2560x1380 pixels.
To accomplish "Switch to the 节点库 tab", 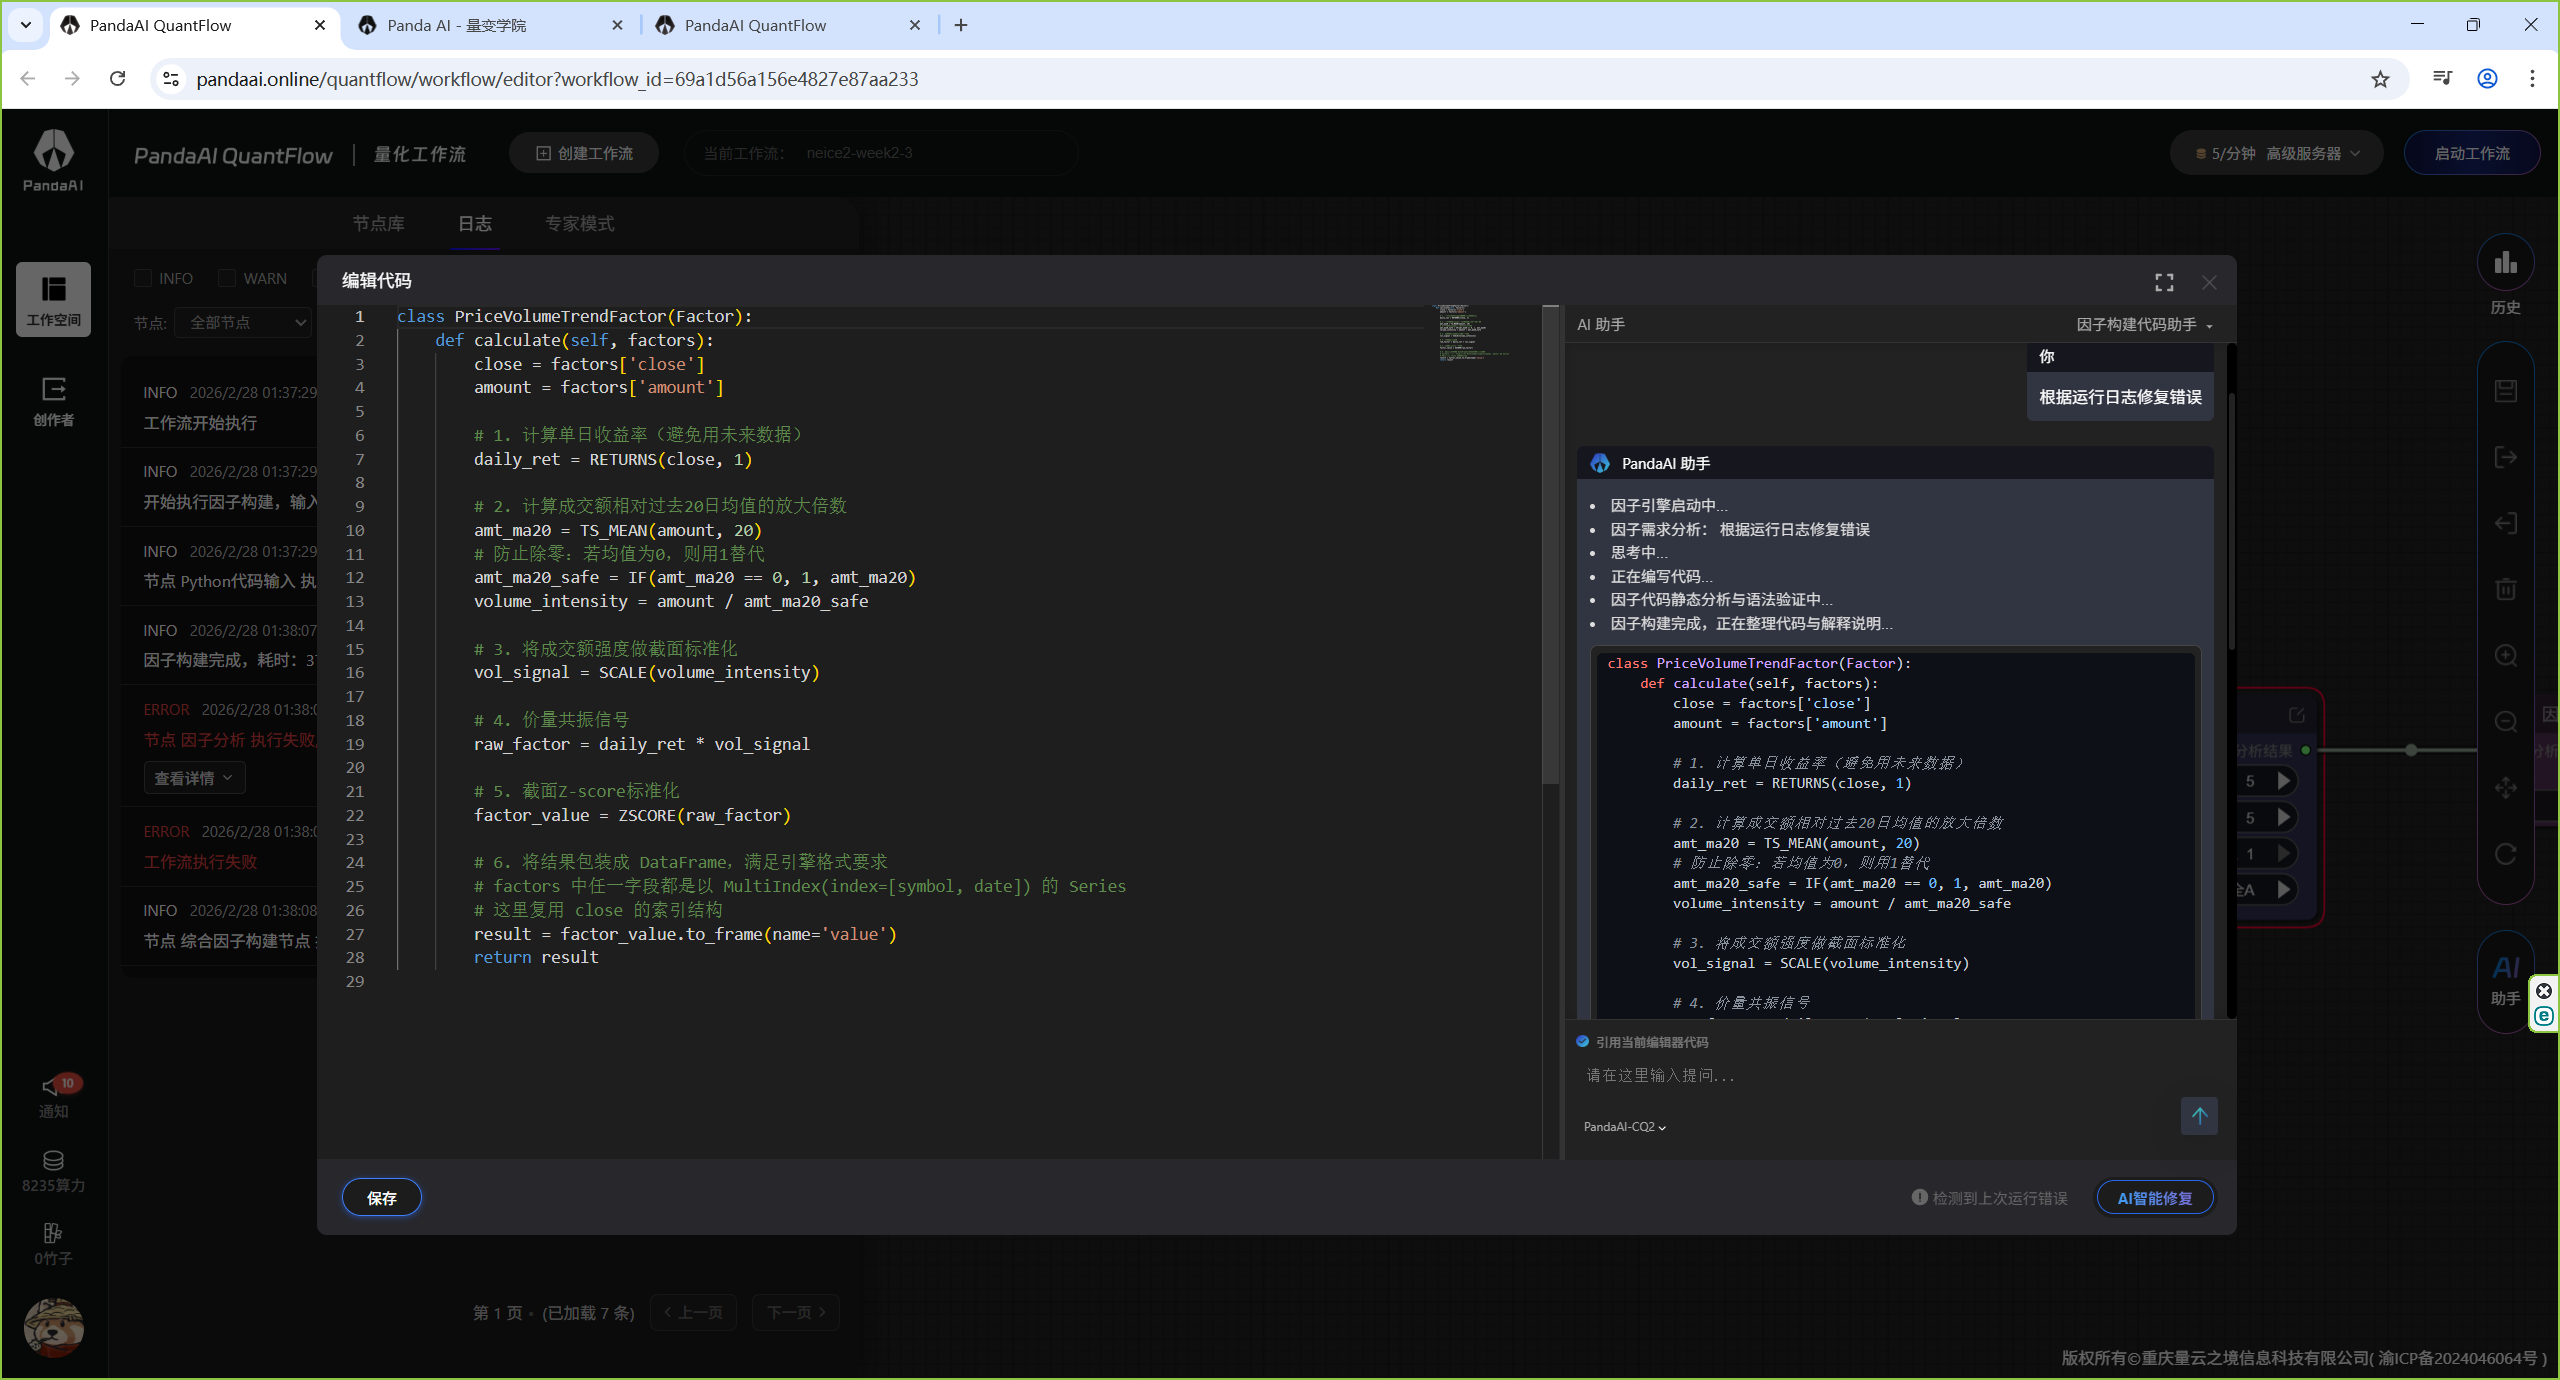I will [x=378, y=224].
